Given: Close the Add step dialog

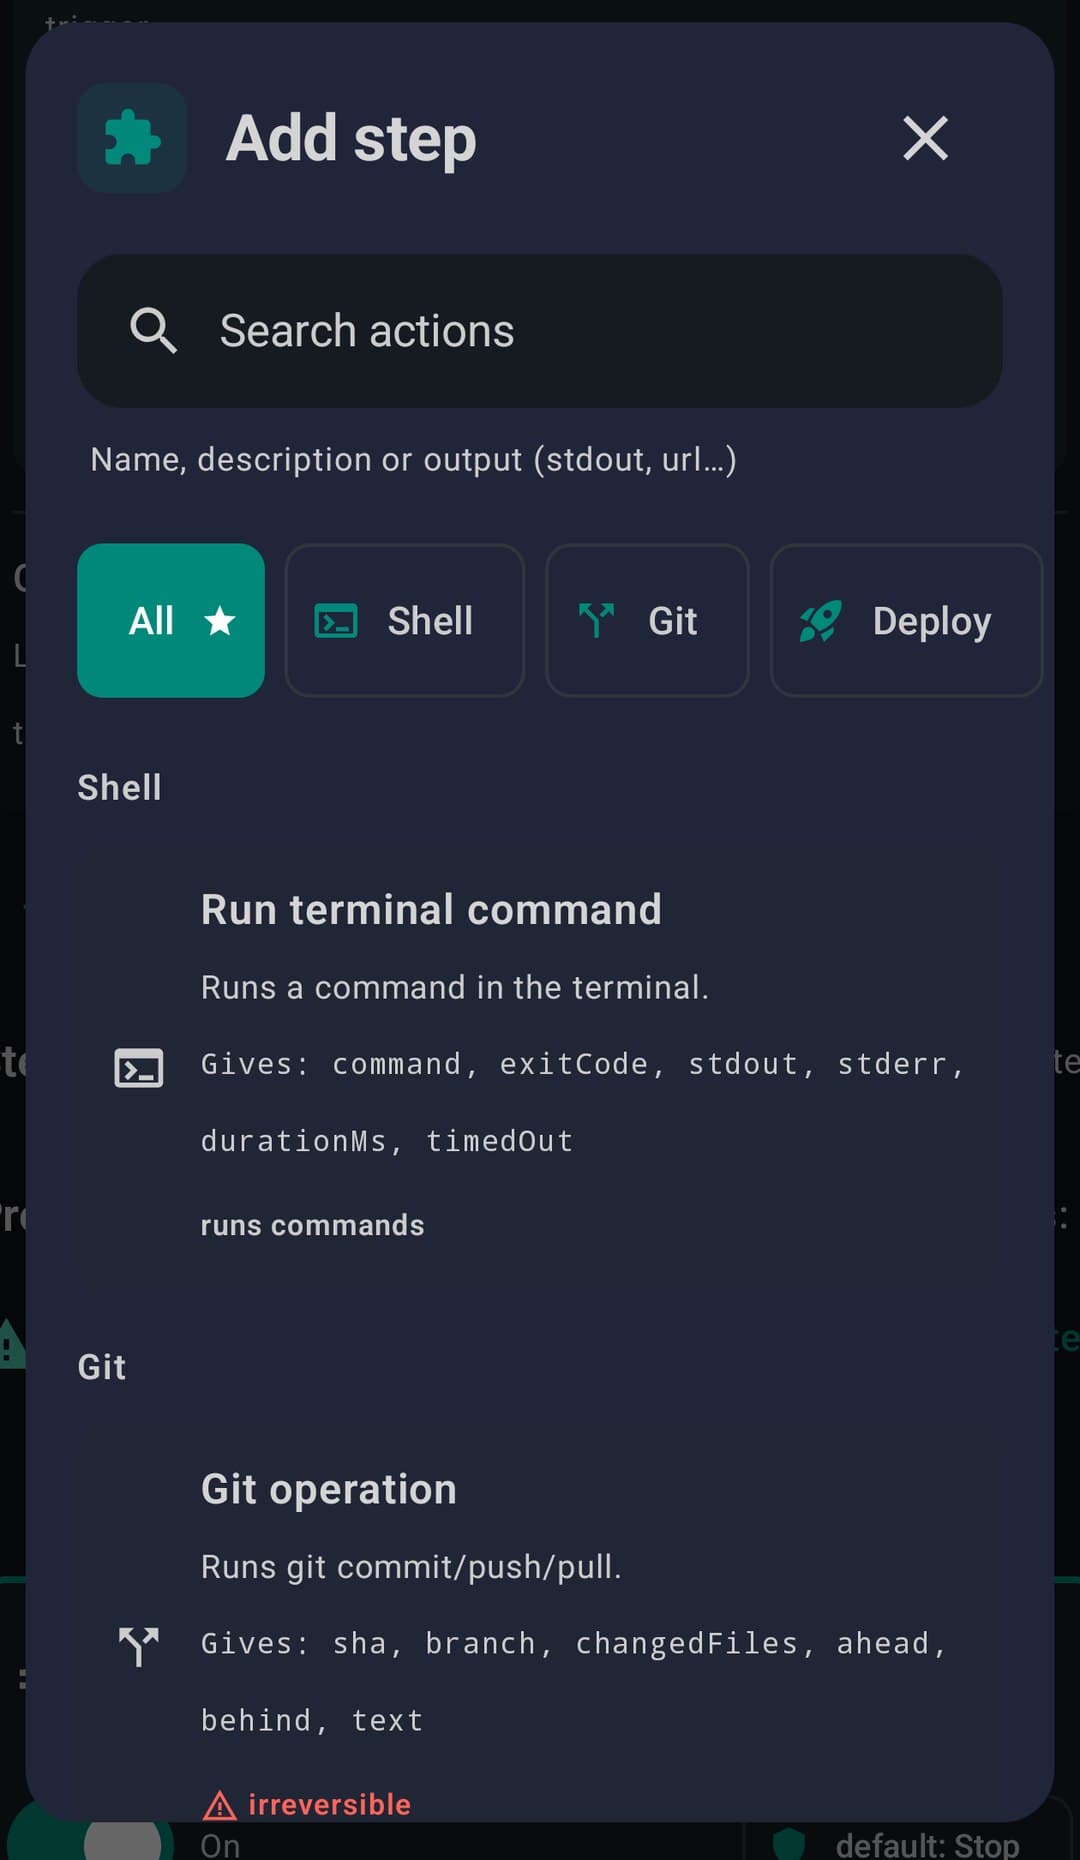Looking at the screenshot, I should [925, 138].
